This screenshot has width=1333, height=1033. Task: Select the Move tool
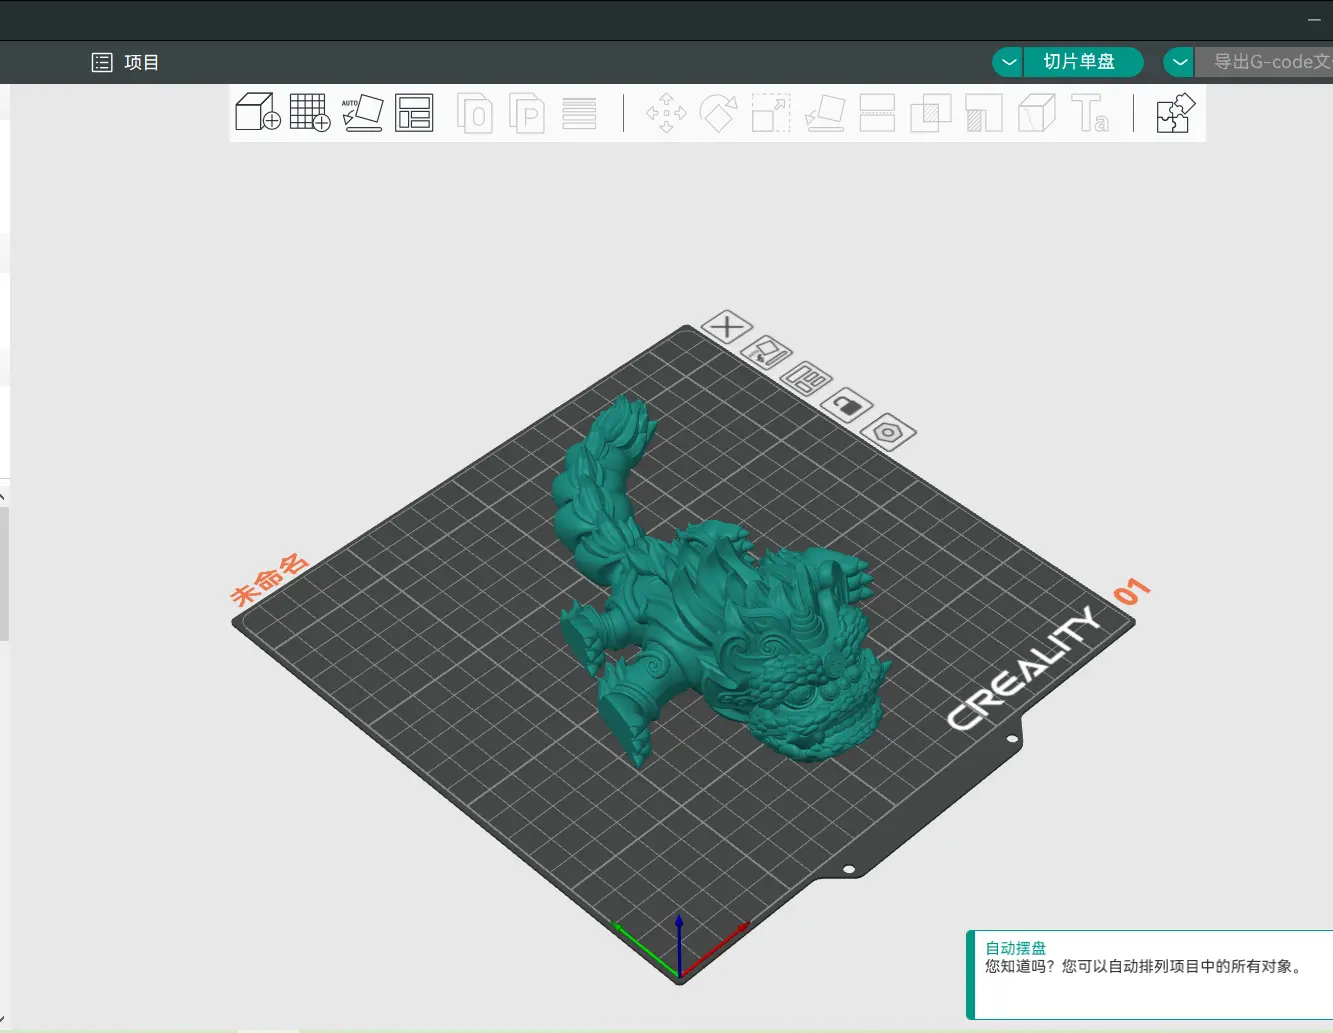pyautogui.click(x=666, y=113)
